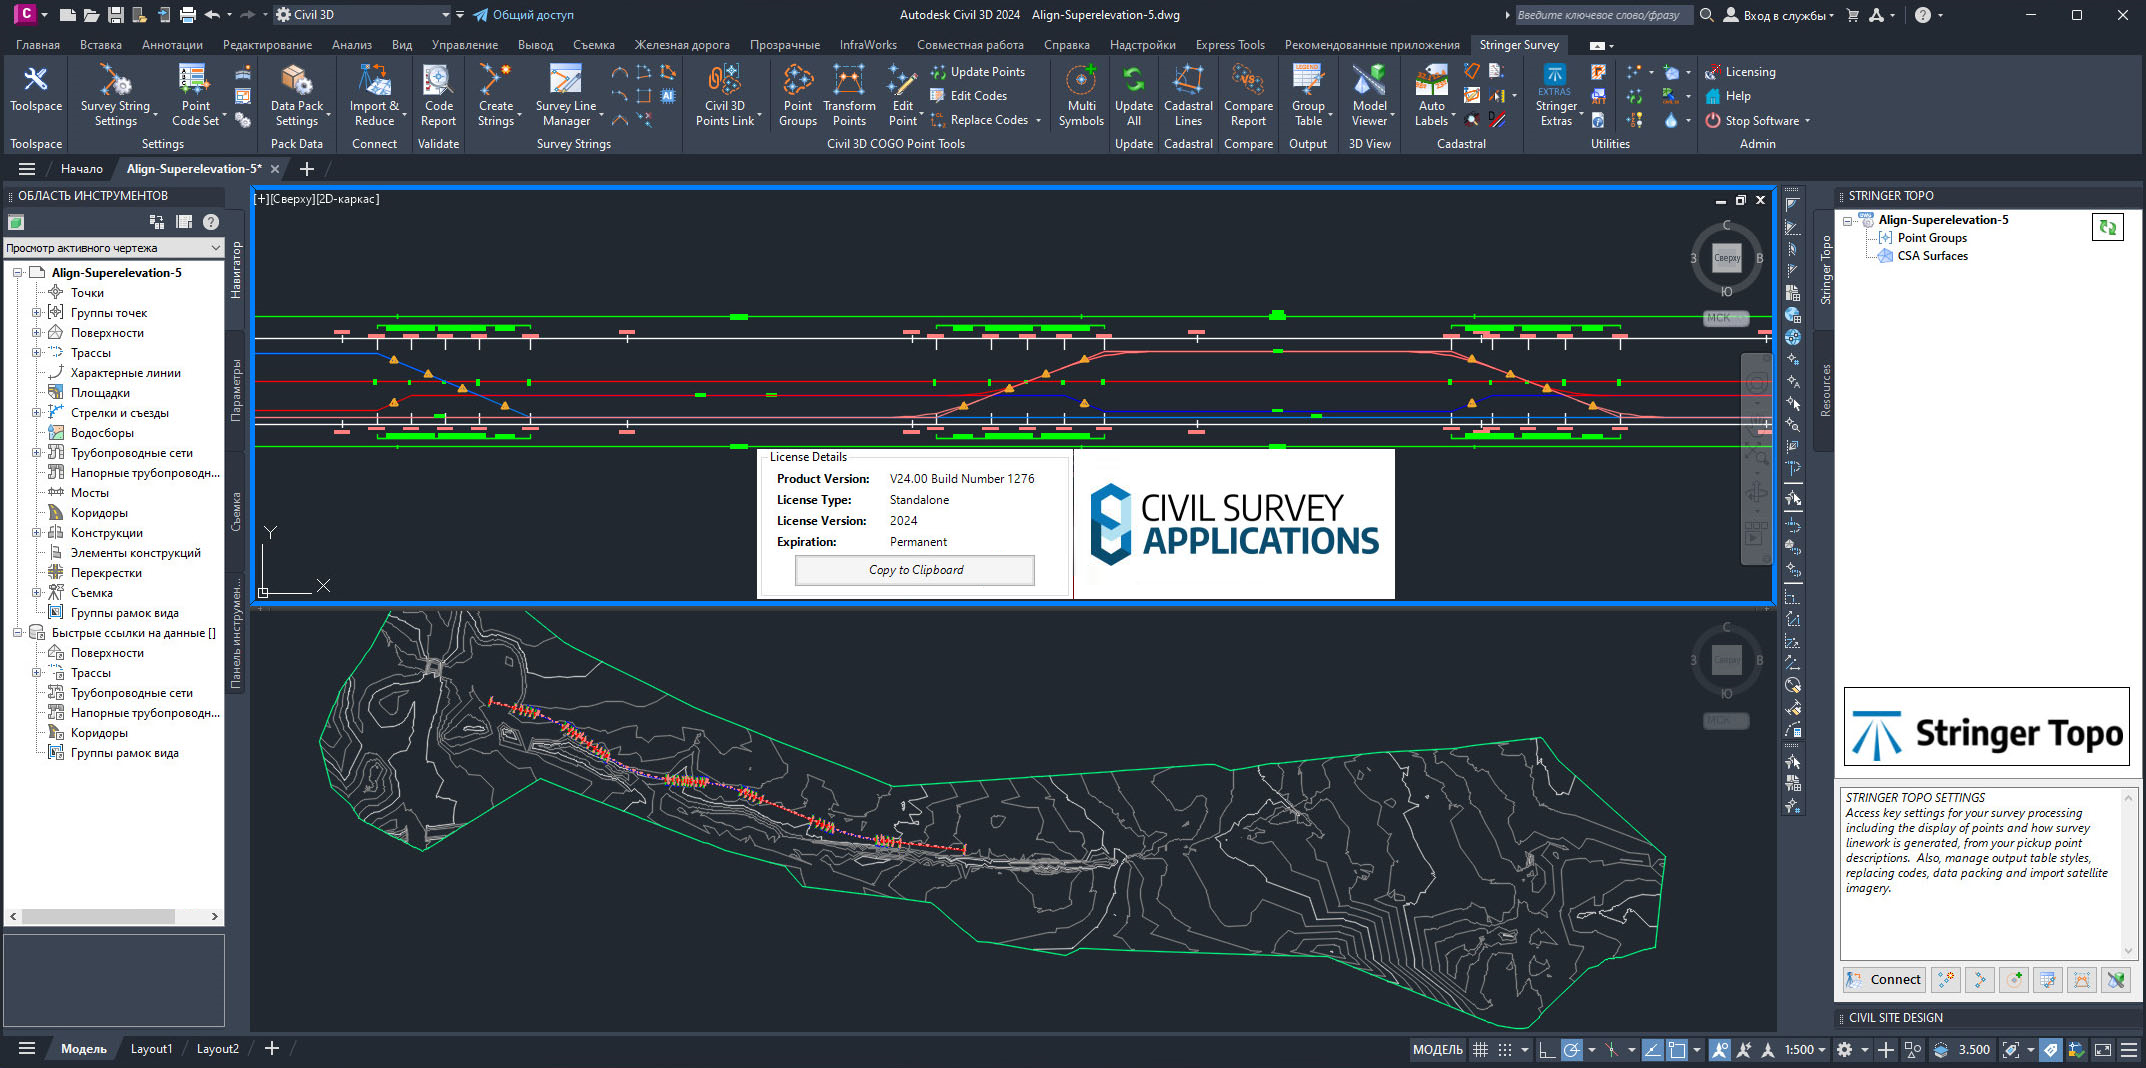Select the Edit Point tool
2146x1068 pixels.
point(903,95)
